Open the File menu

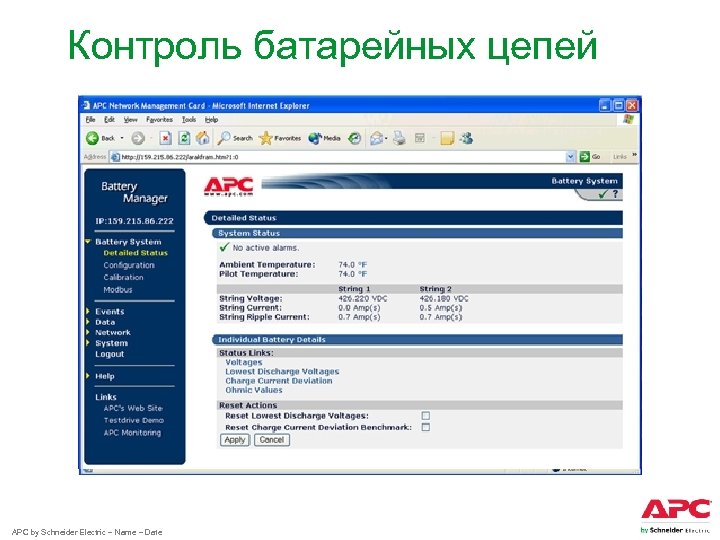[90, 119]
